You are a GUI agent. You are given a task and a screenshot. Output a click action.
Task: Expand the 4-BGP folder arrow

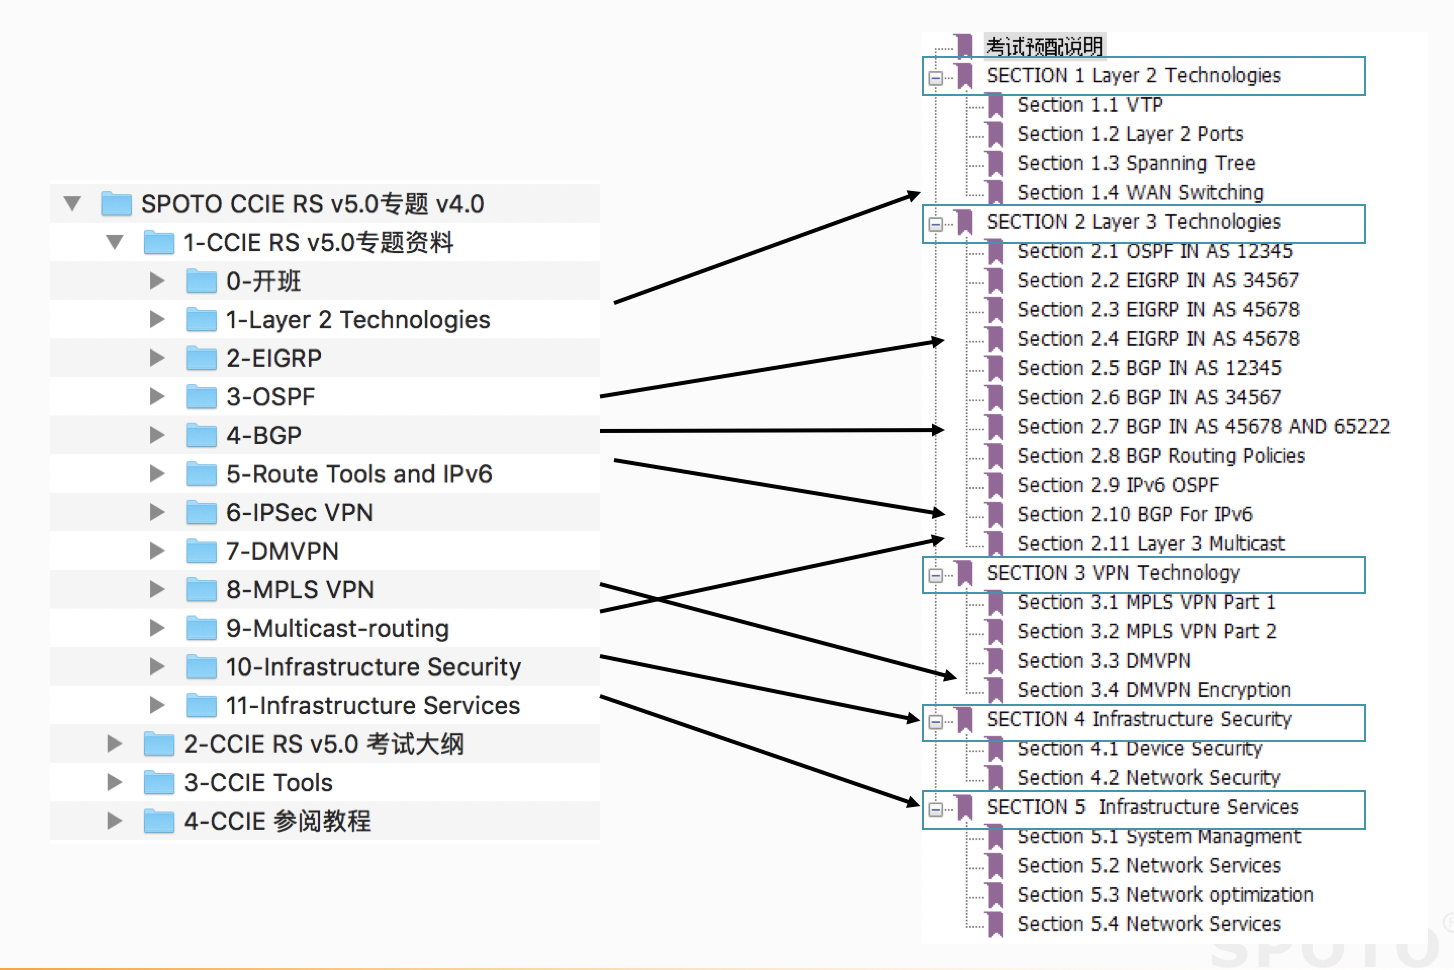[x=157, y=435]
